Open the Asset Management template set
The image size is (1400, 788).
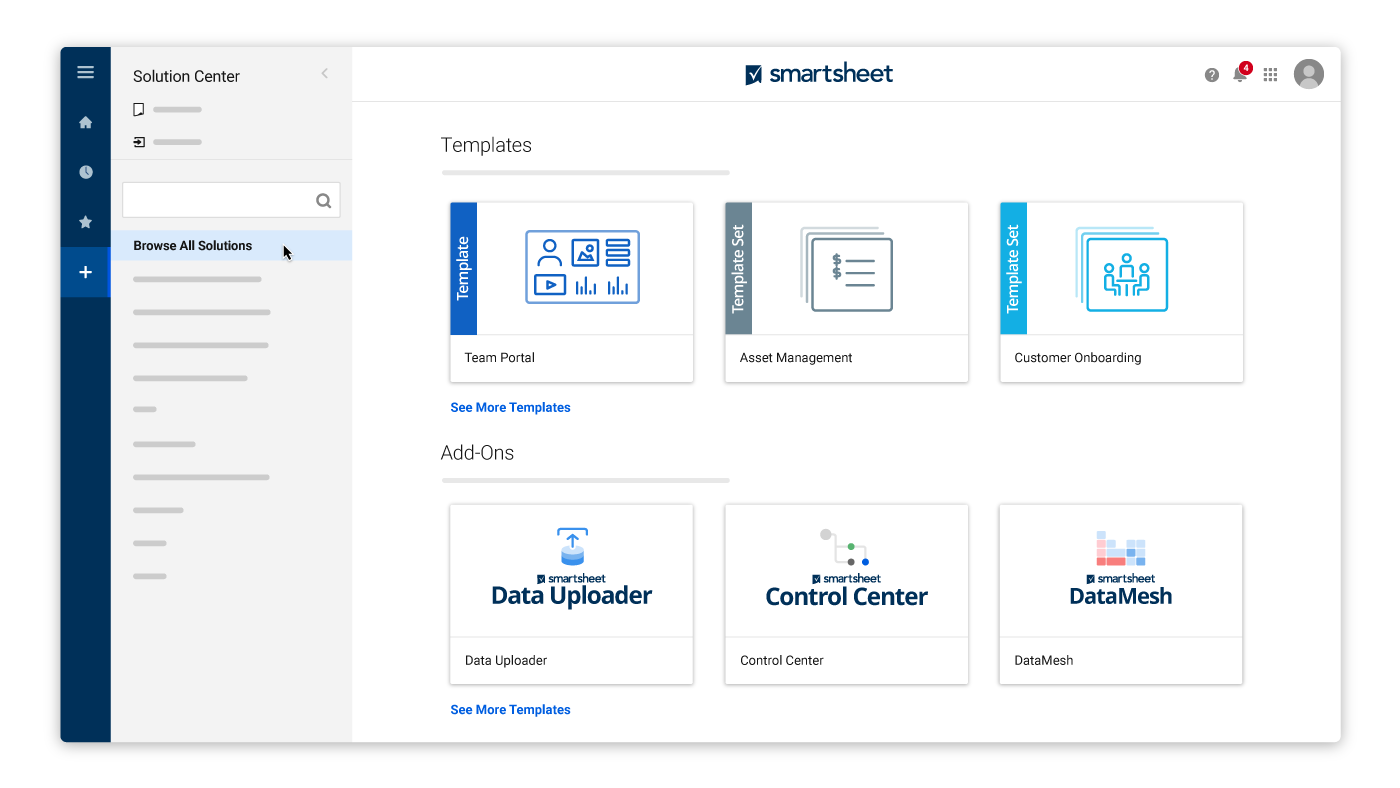(x=846, y=292)
